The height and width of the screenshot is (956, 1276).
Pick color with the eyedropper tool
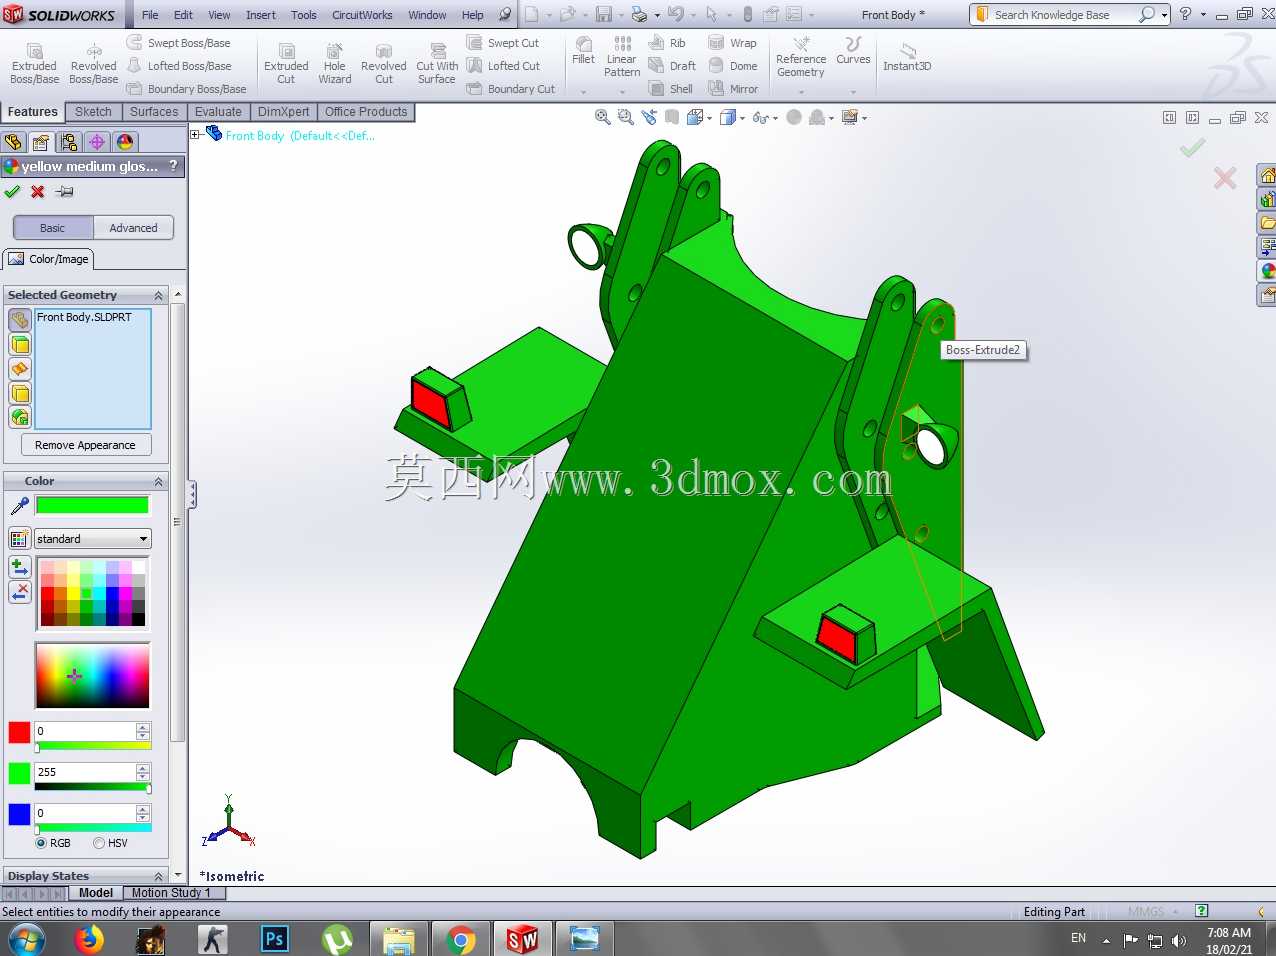pyautogui.click(x=19, y=506)
